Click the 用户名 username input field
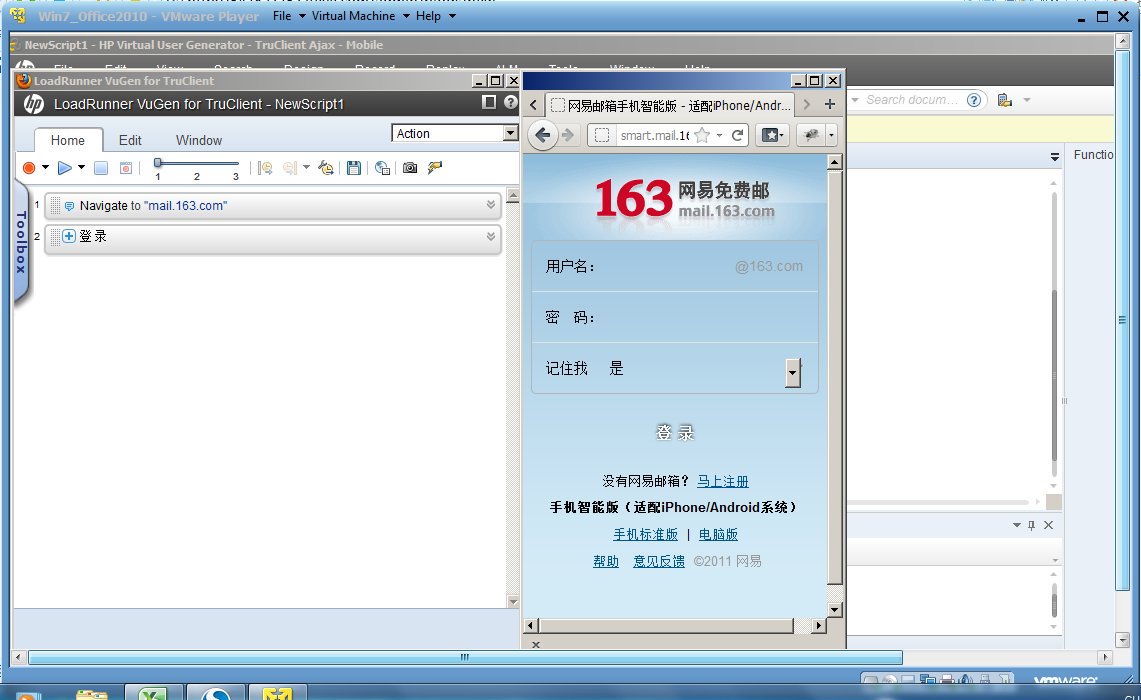Screen dimensions: 1141x700 coord(675,266)
